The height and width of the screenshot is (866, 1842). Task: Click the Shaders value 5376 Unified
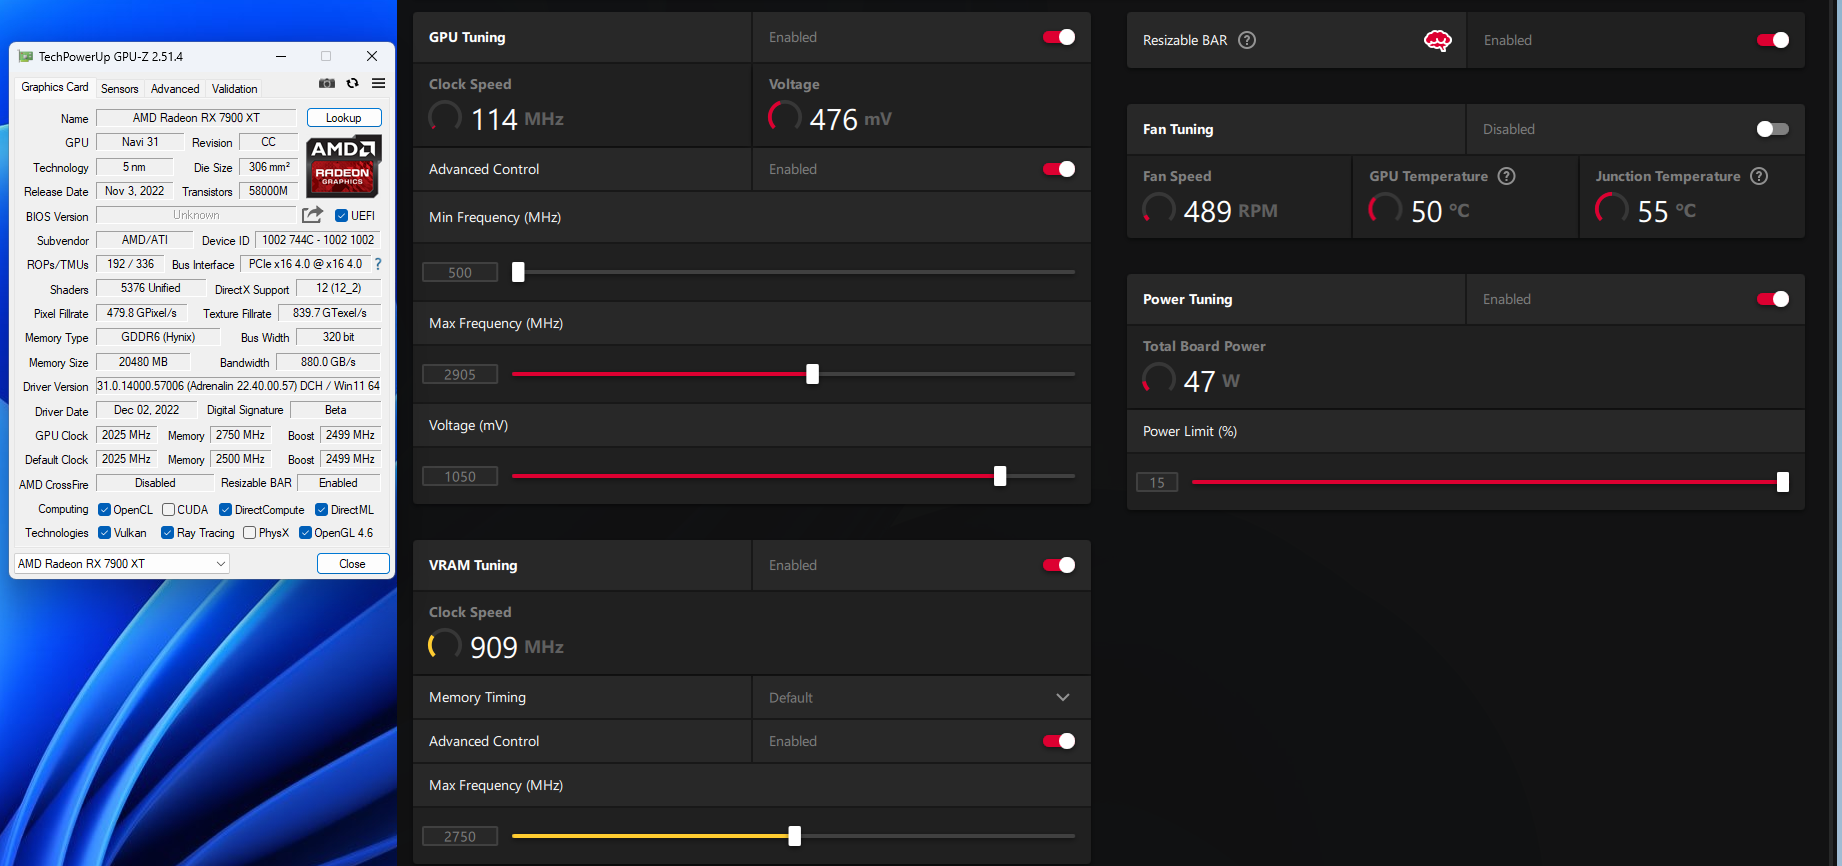[x=150, y=288]
